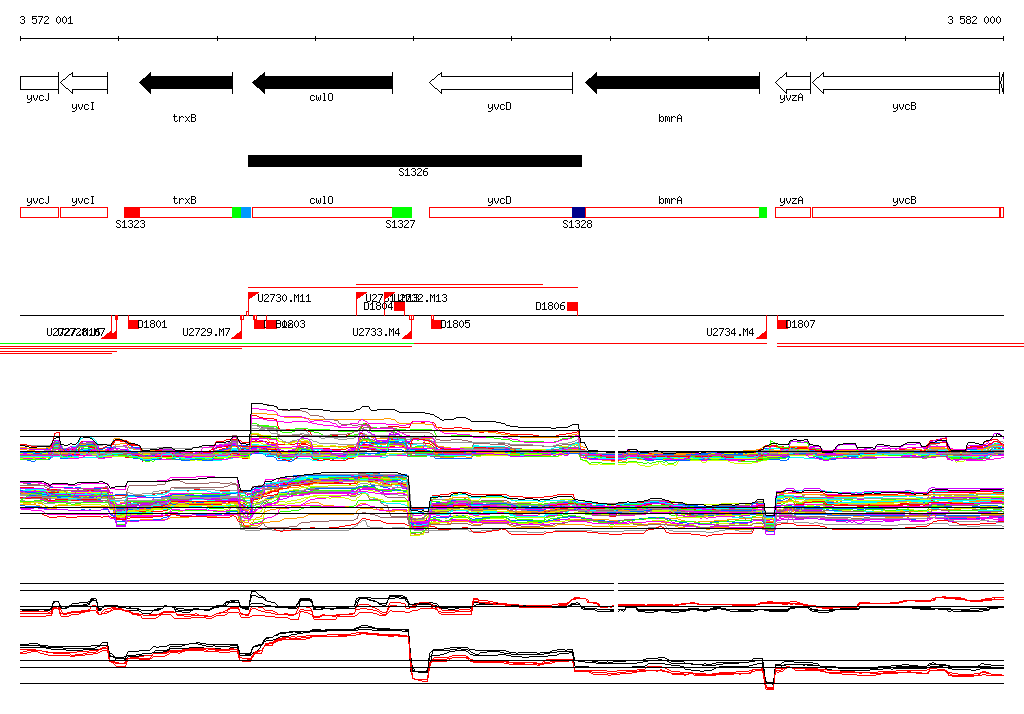Screen dimensions: 1024x714
Task: Click the red triangle marker at U2730.M11
Action: click(252, 297)
